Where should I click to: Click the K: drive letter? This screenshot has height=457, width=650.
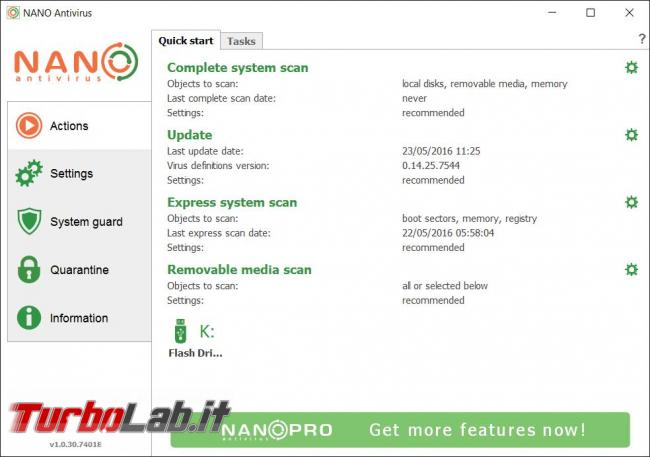coord(207,331)
